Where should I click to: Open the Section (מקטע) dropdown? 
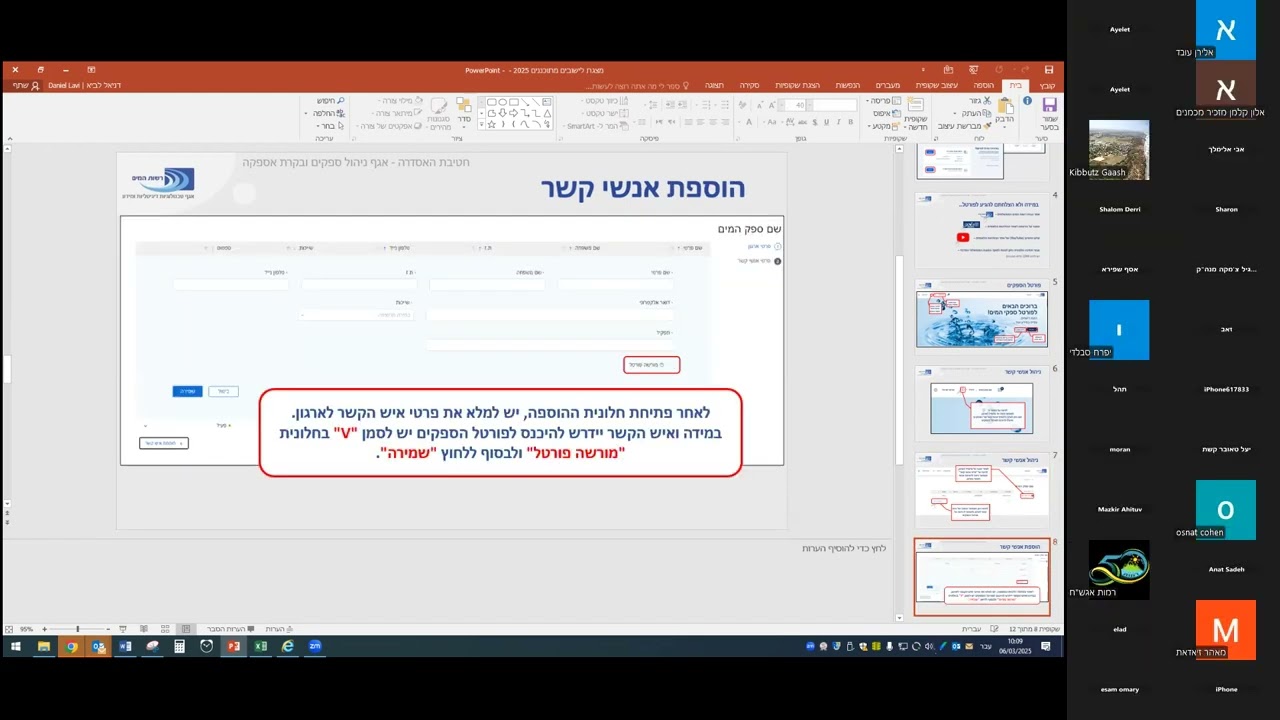(x=884, y=126)
